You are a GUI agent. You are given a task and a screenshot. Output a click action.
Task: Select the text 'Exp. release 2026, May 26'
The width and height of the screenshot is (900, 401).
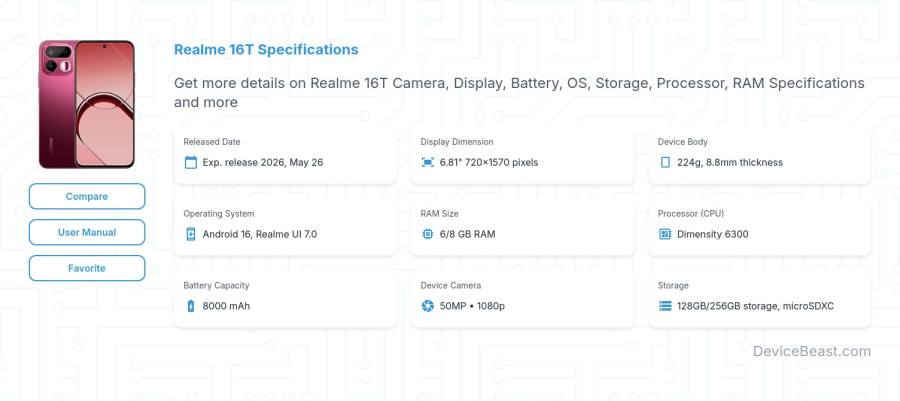point(263,162)
